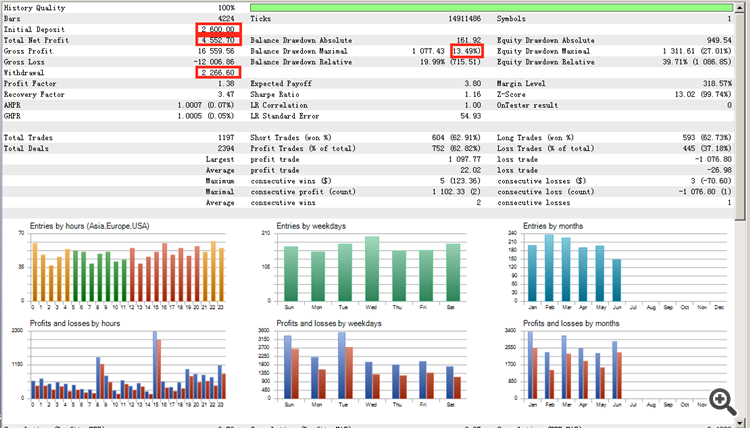750x428 pixels.
Task: Select Balance Drawdown Maximal percent 13.49%
Action: coord(467,51)
